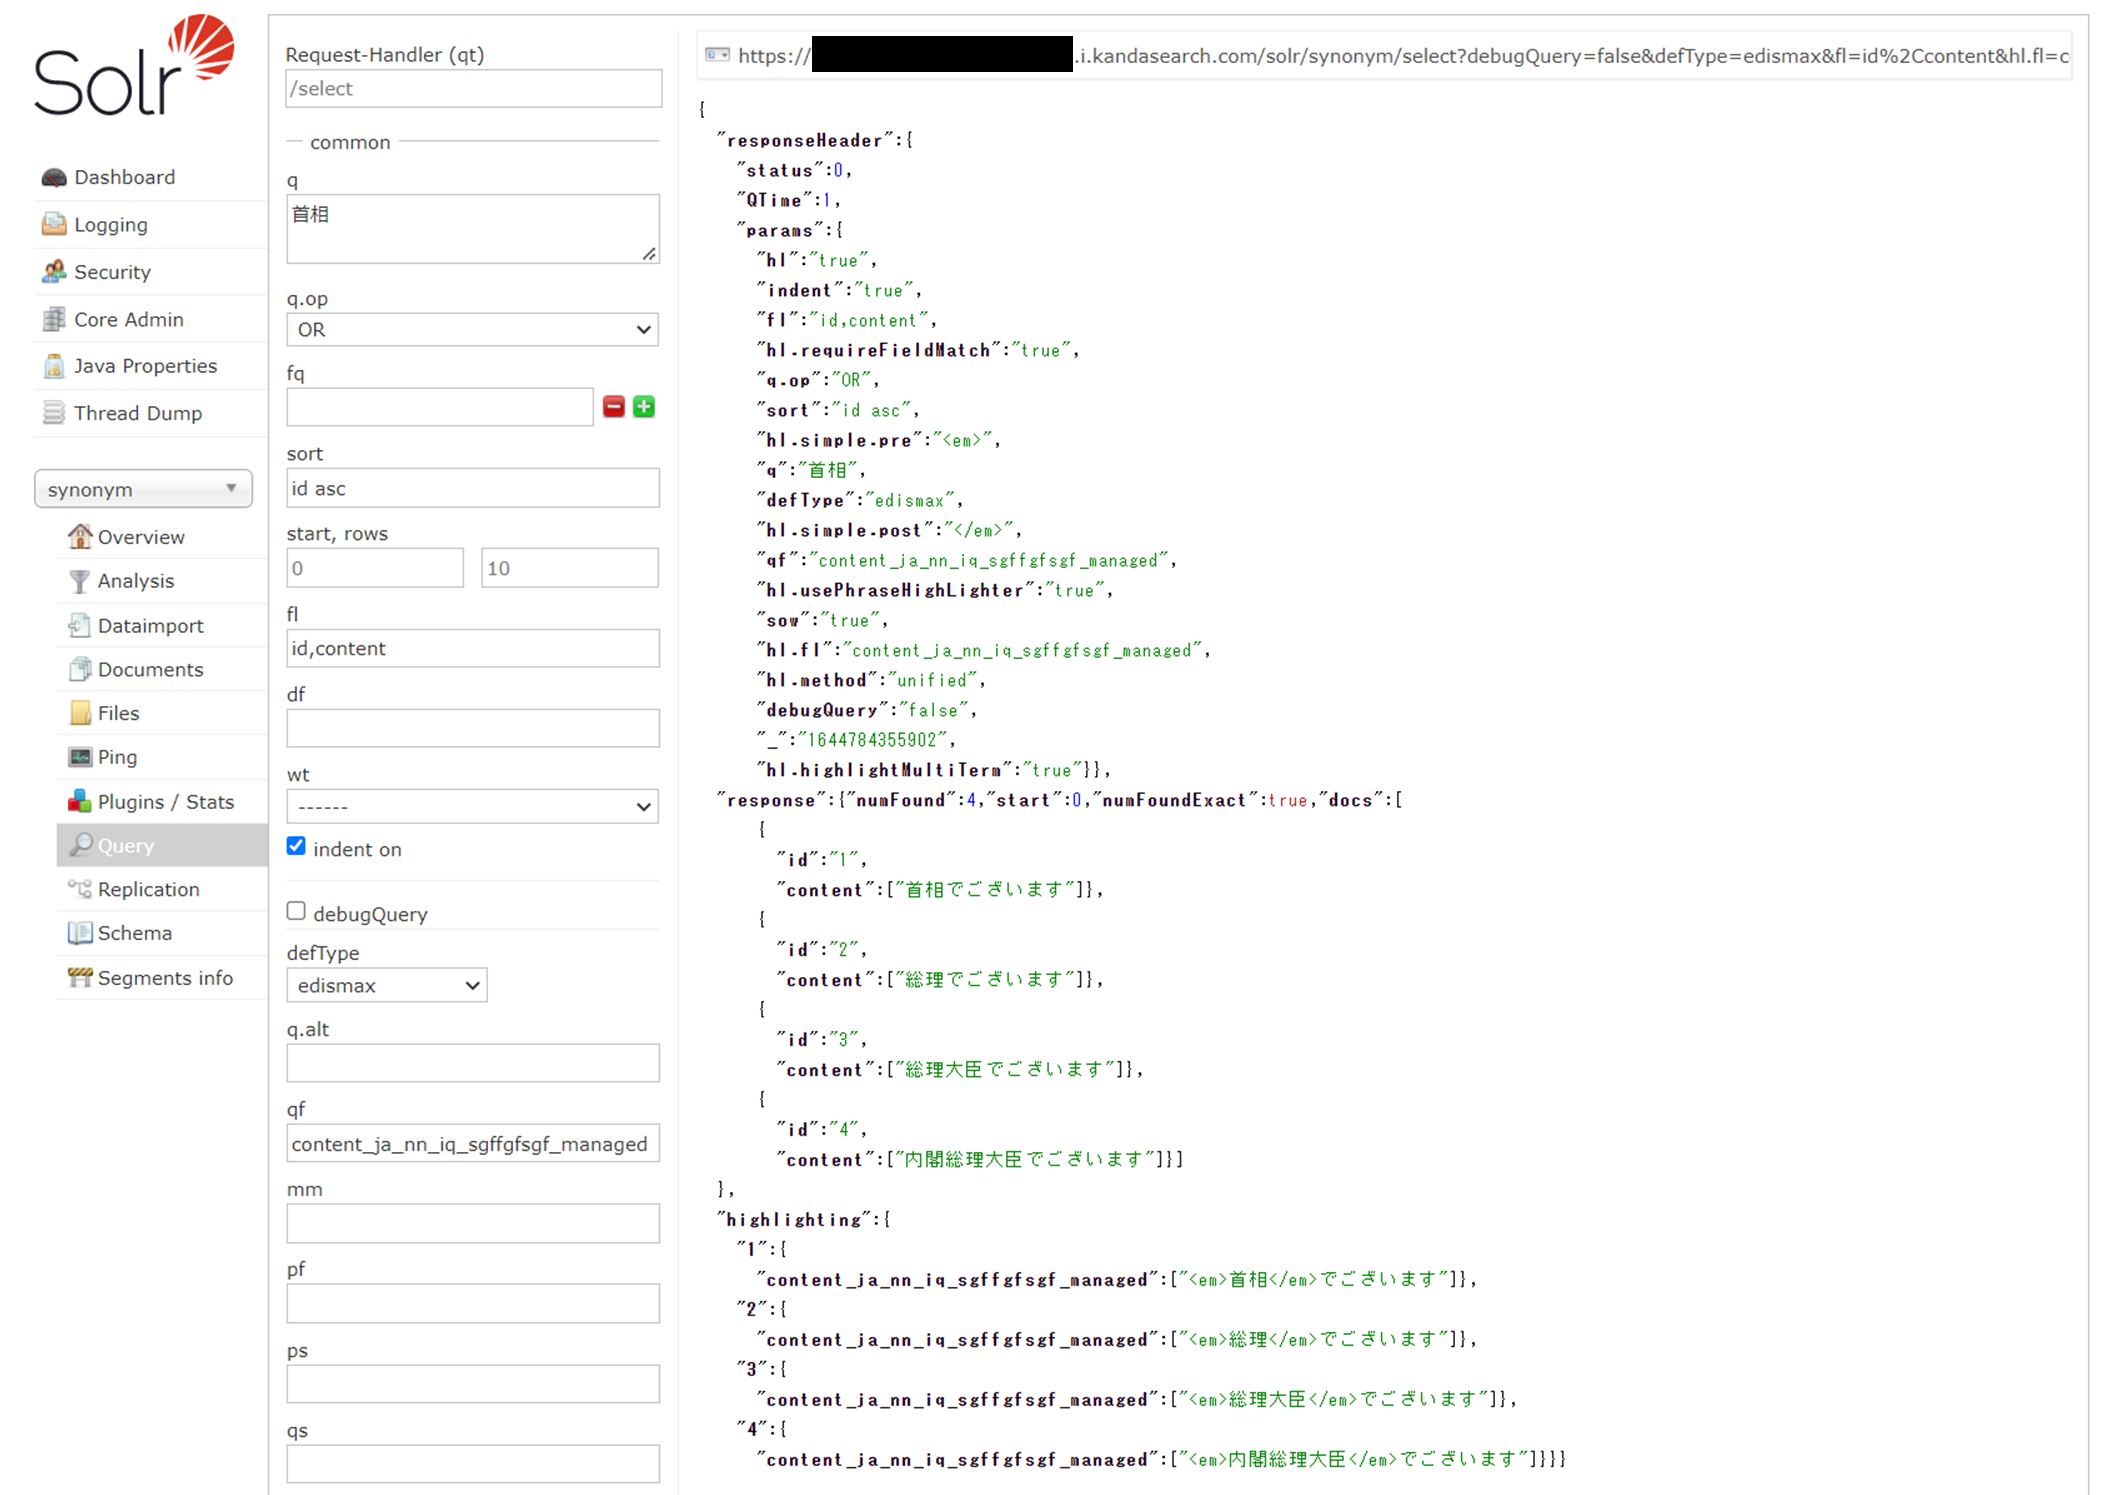
Task: Click the ps input field
Action: [x=472, y=1384]
